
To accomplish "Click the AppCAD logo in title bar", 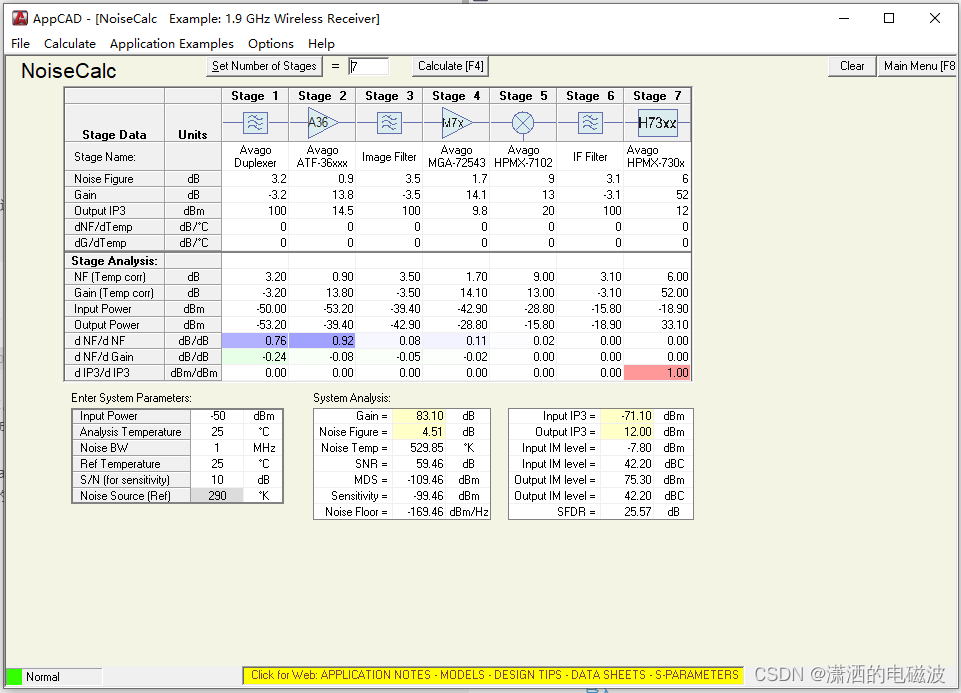I will pyautogui.click(x=19, y=18).
